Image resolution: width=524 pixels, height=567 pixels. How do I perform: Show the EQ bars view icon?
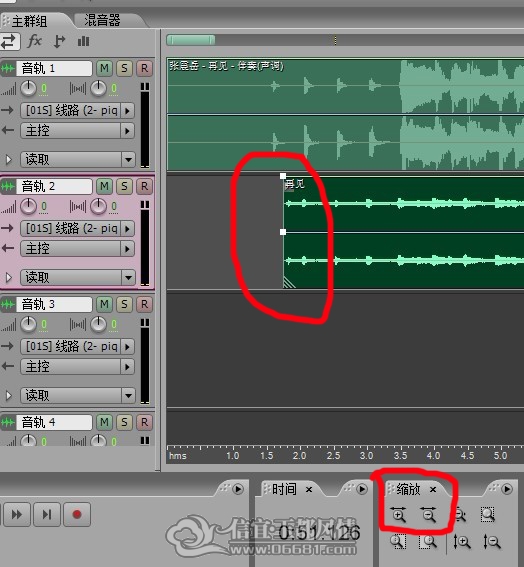pyautogui.click(x=84, y=41)
